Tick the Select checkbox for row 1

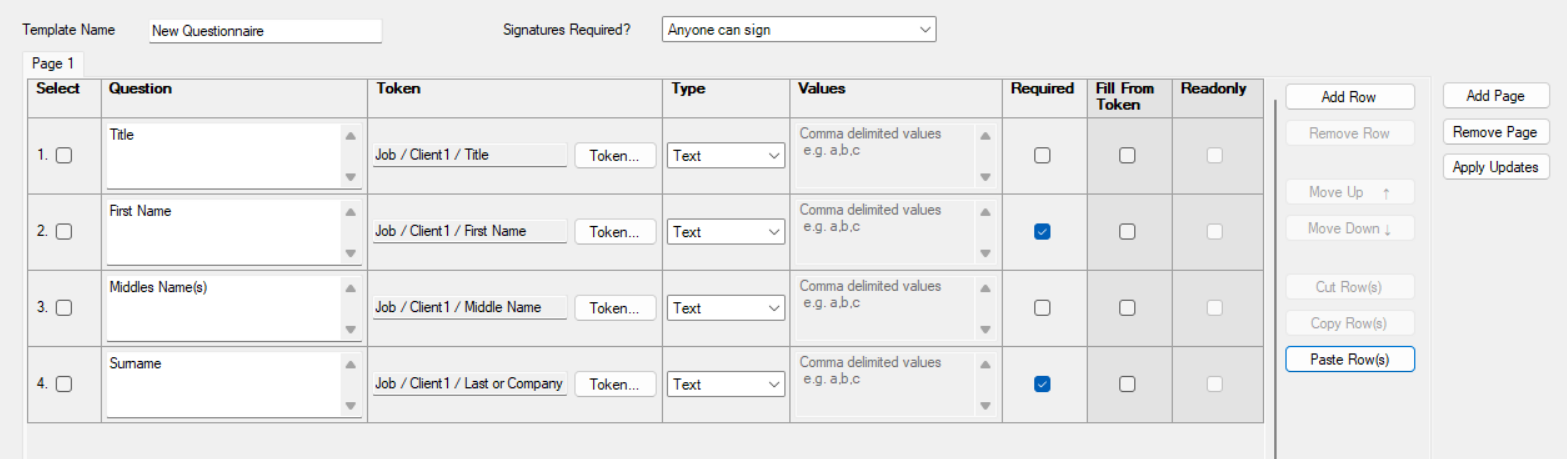pyautogui.click(x=64, y=156)
